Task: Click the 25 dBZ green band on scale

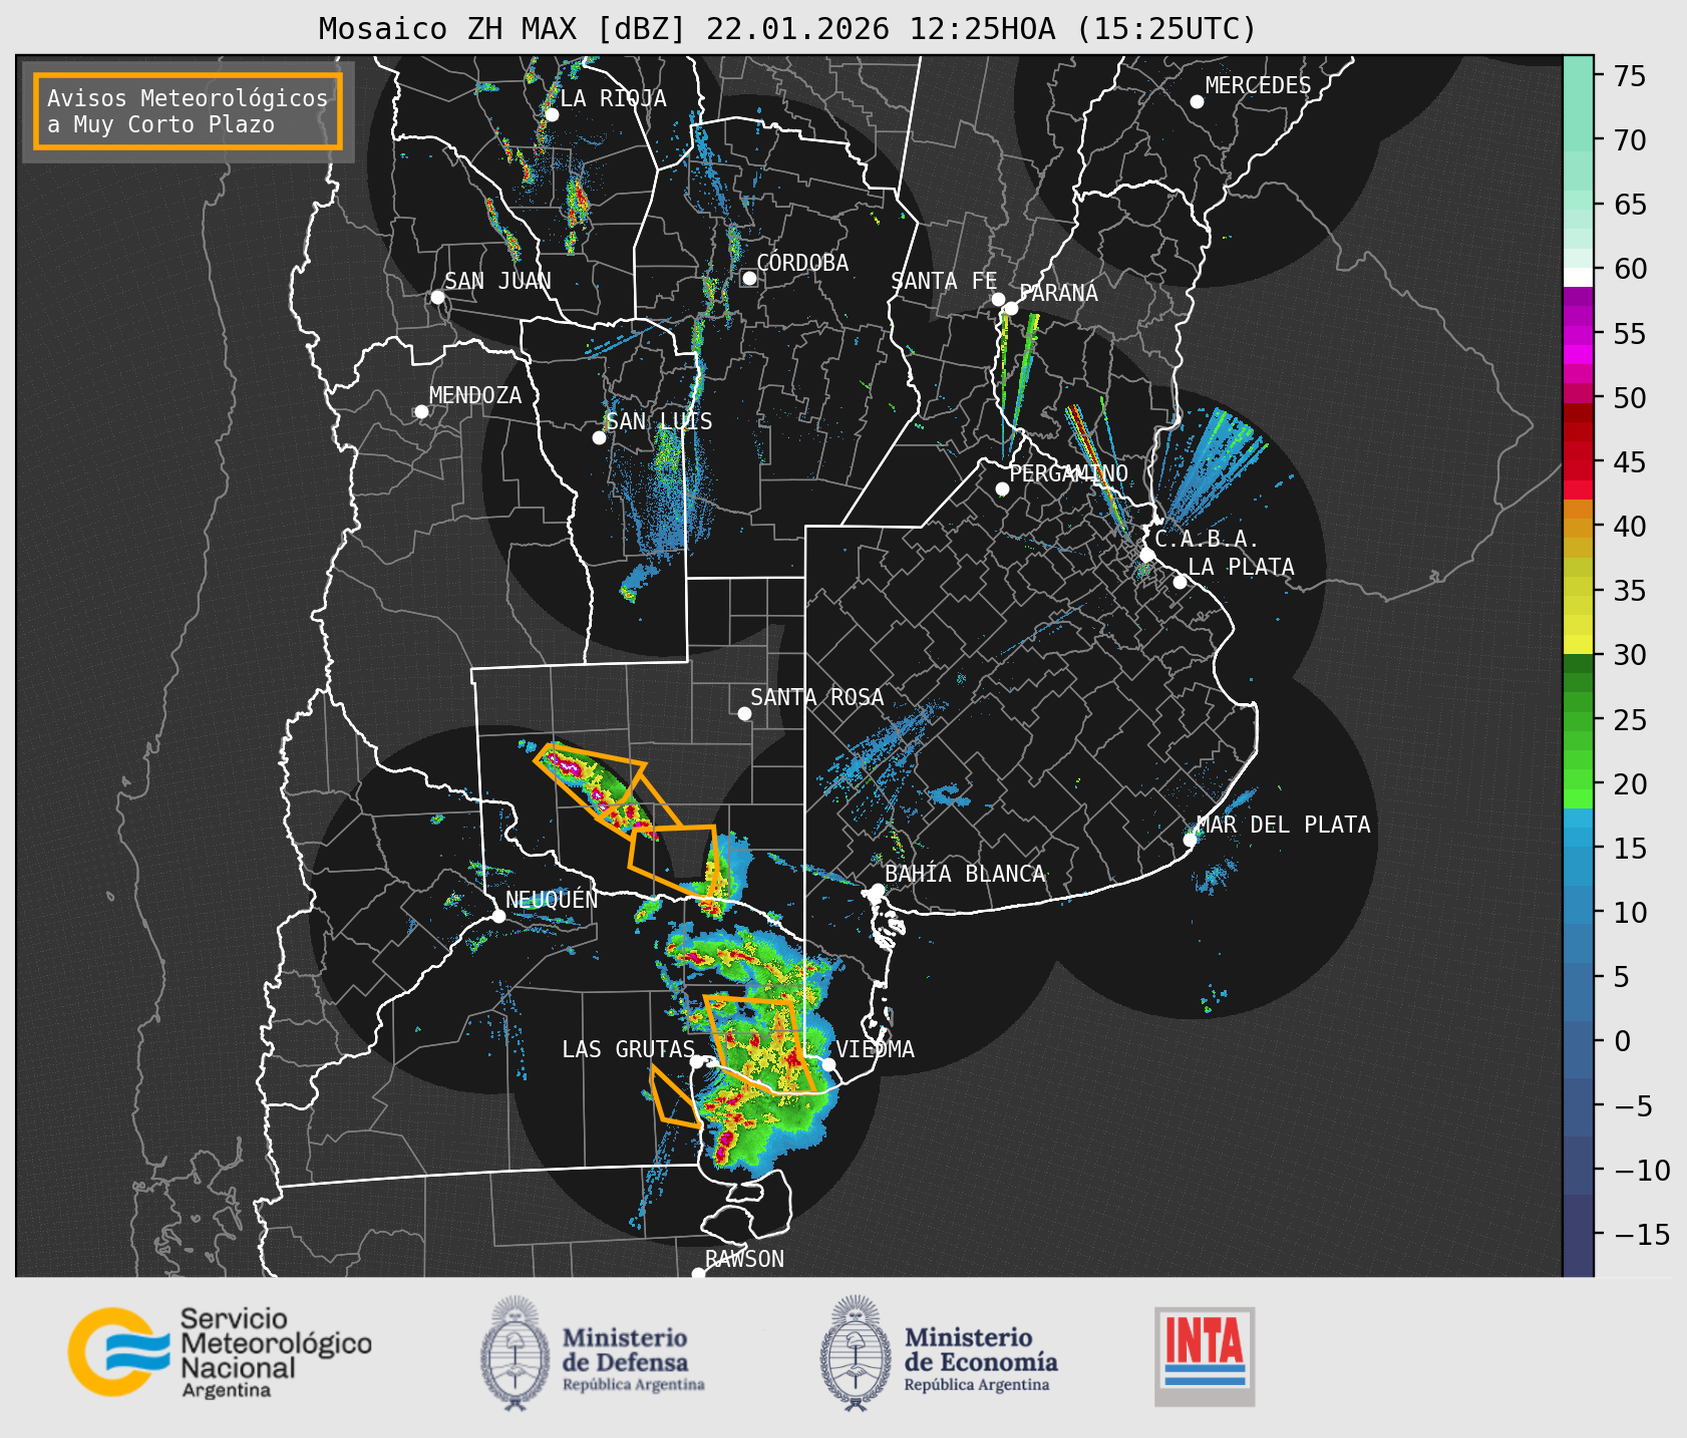Action: [1577, 719]
